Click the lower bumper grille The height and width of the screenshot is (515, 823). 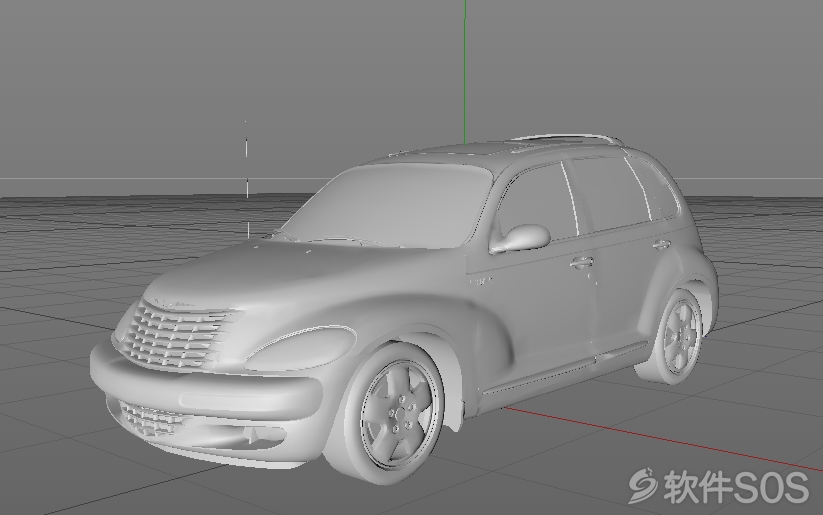coord(152,419)
